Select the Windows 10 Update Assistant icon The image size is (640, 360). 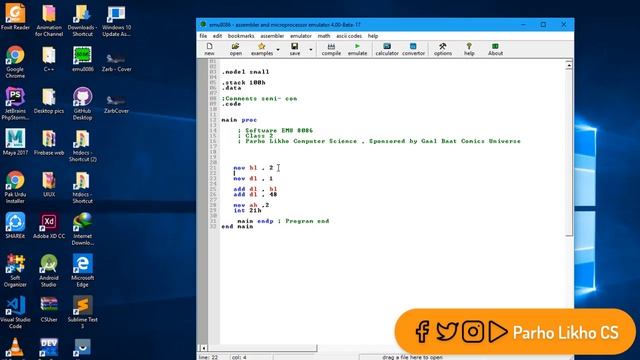[116, 20]
